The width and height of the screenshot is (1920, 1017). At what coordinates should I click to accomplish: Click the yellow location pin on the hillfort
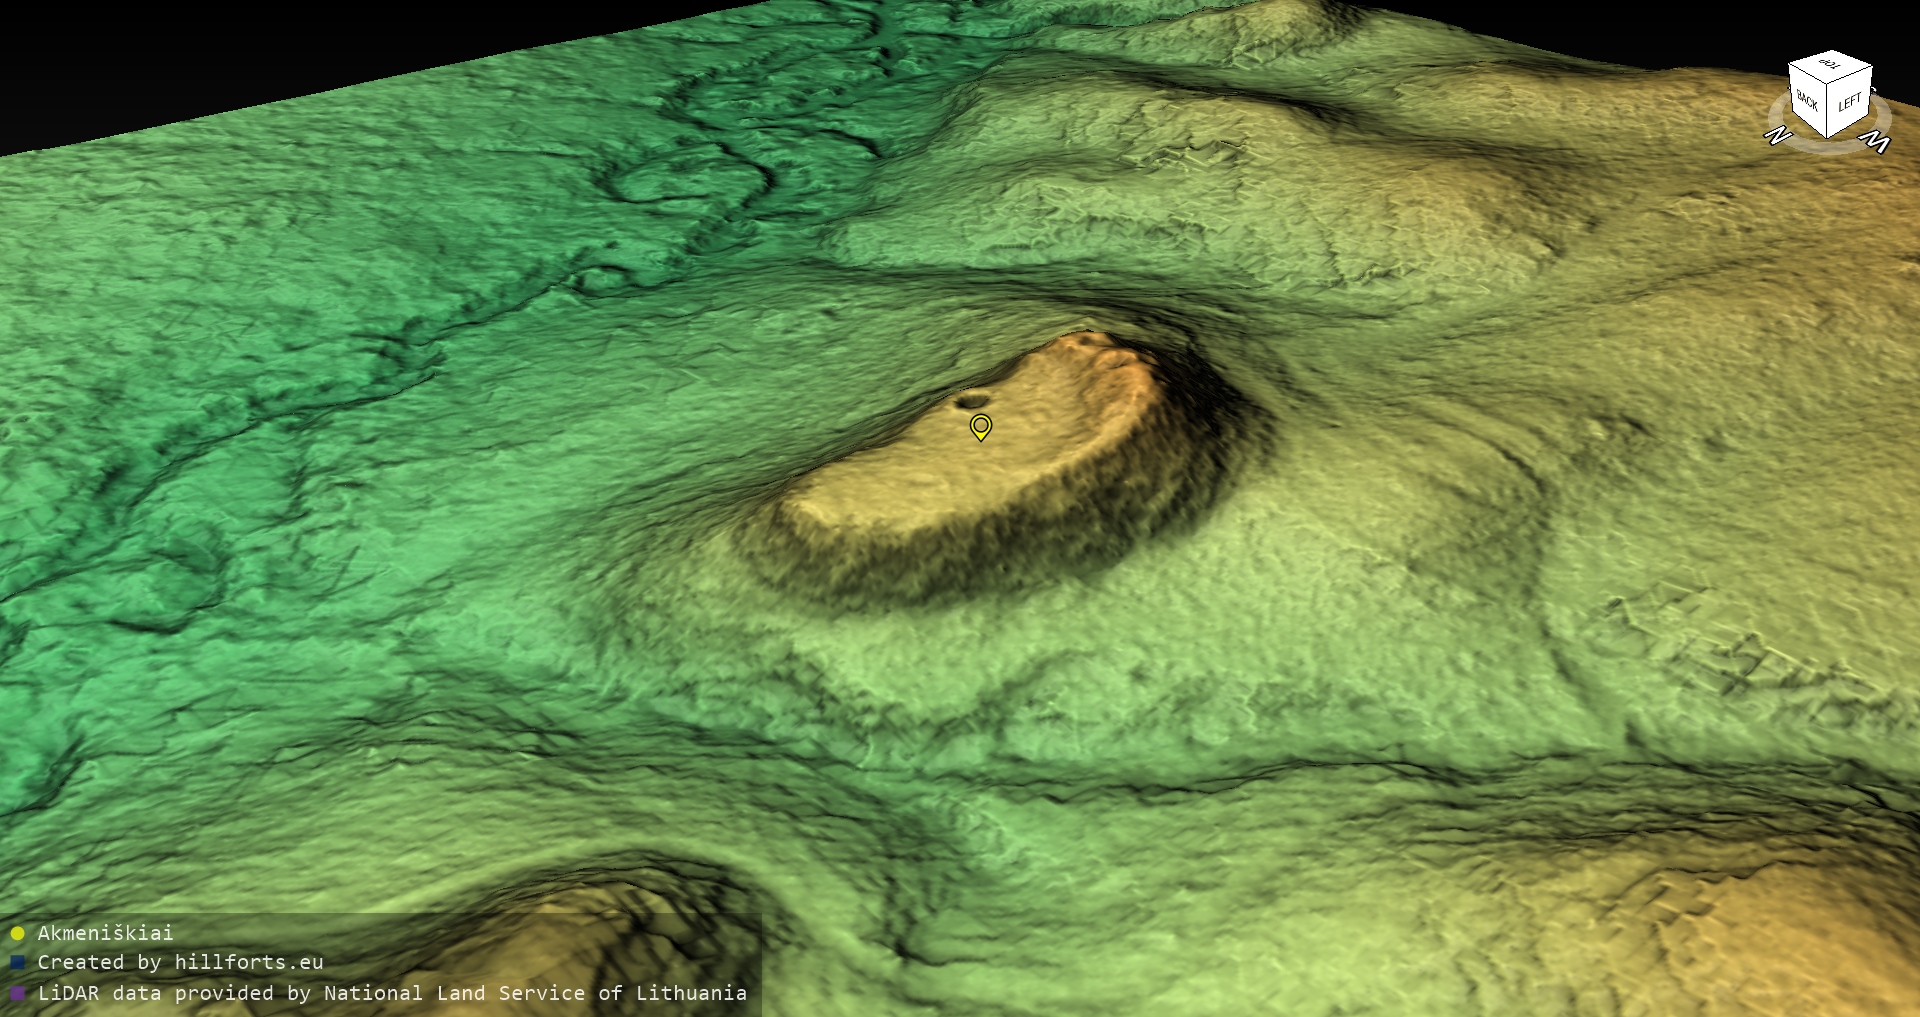pyautogui.click(x=981, y=427)
